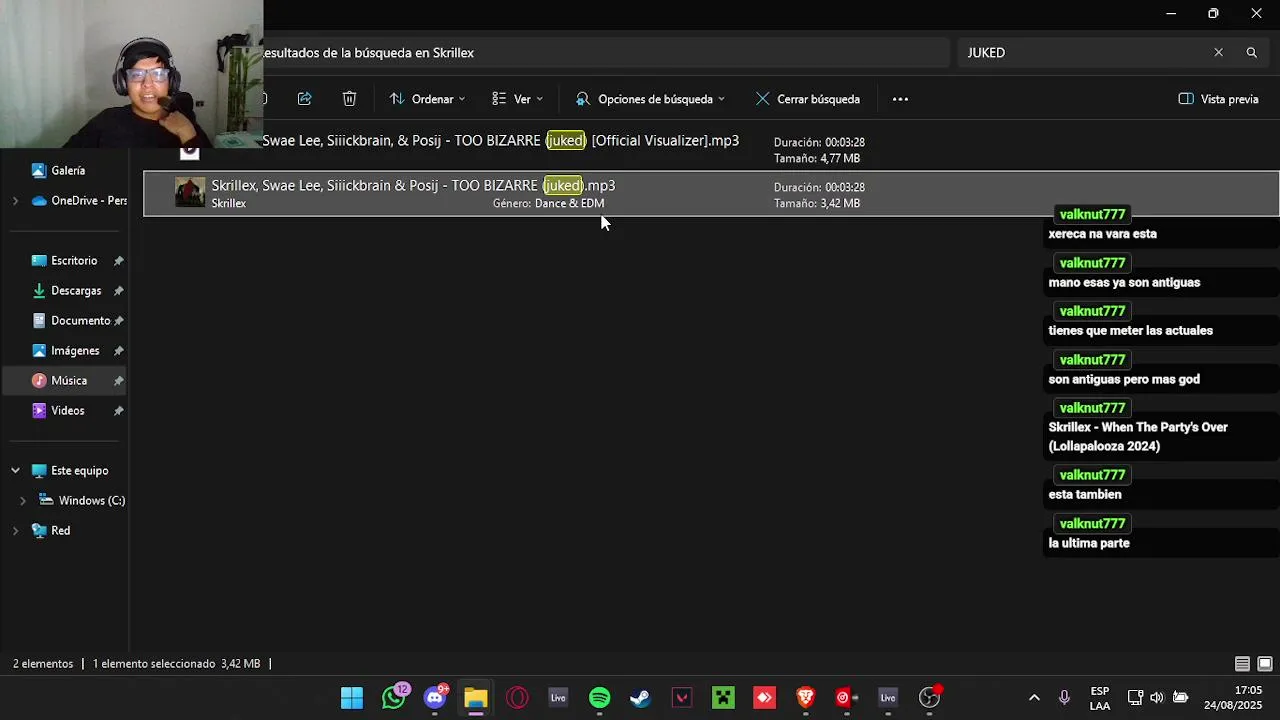Open Ableton Live icon next to OBS
1280x720 pixels.
coord(888,698)
